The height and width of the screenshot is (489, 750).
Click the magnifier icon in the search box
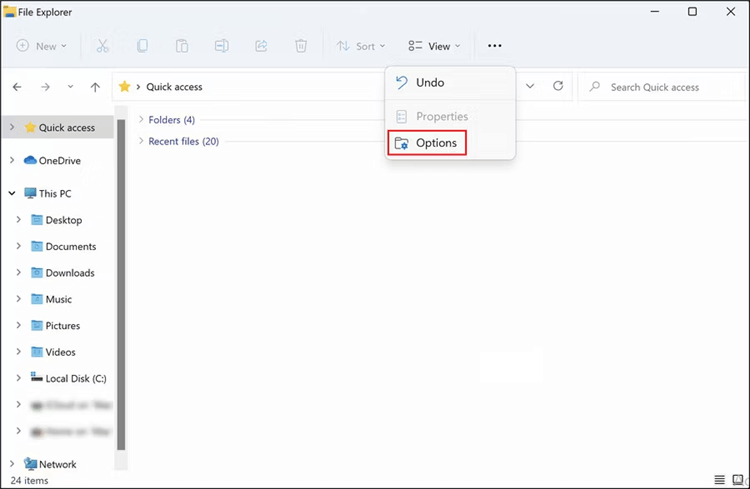pos(595,87)
